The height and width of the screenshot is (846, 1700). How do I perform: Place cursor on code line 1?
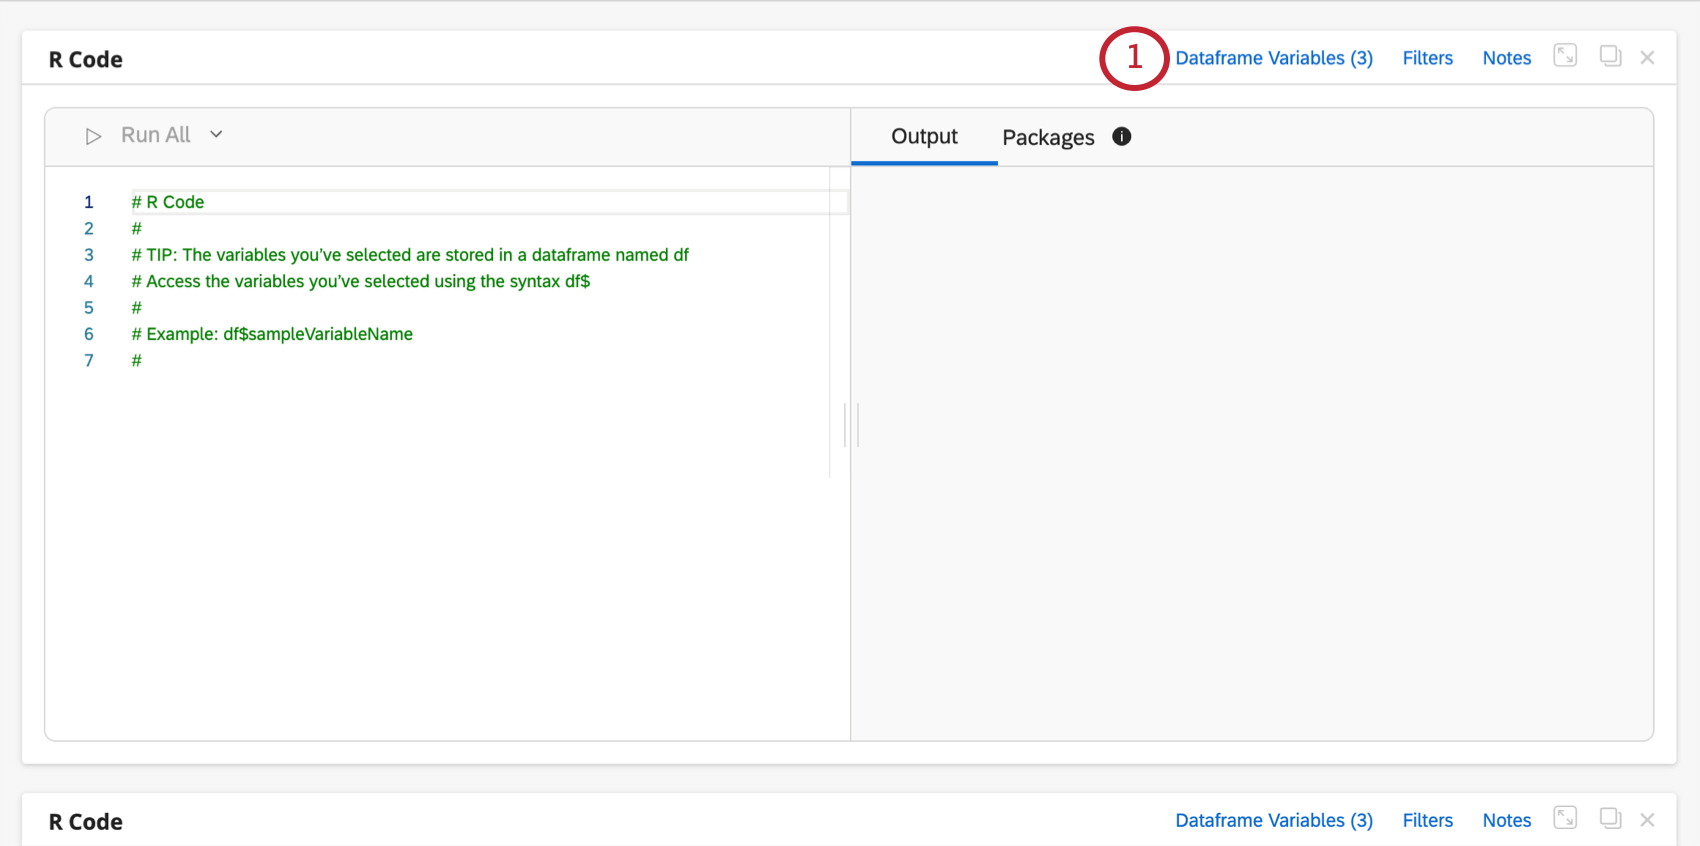[400, 202]
